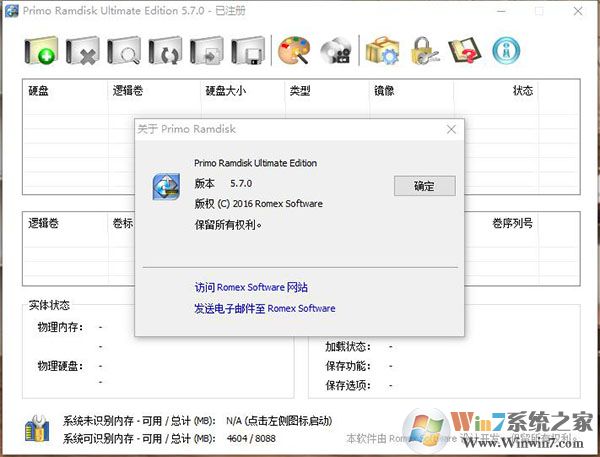Click the Primo Ramdisk Ultimate Edition text in dialog
Screen dimensions: 600x457
tap(255, 163)
